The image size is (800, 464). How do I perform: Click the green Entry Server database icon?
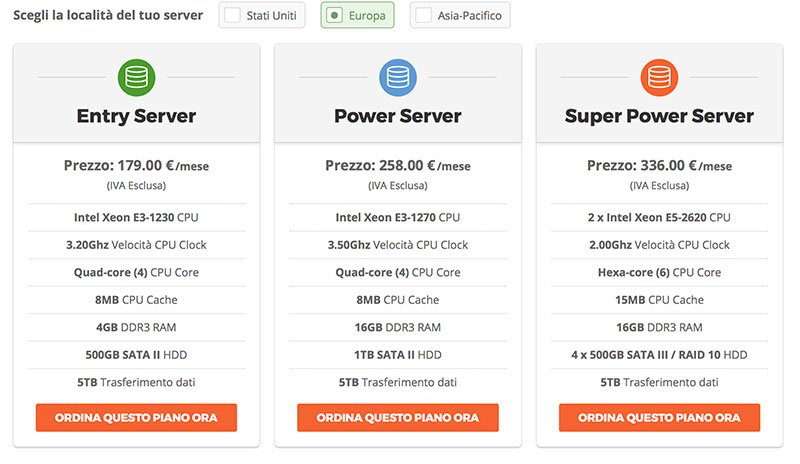pyautogui.click(x=136, y=78)
